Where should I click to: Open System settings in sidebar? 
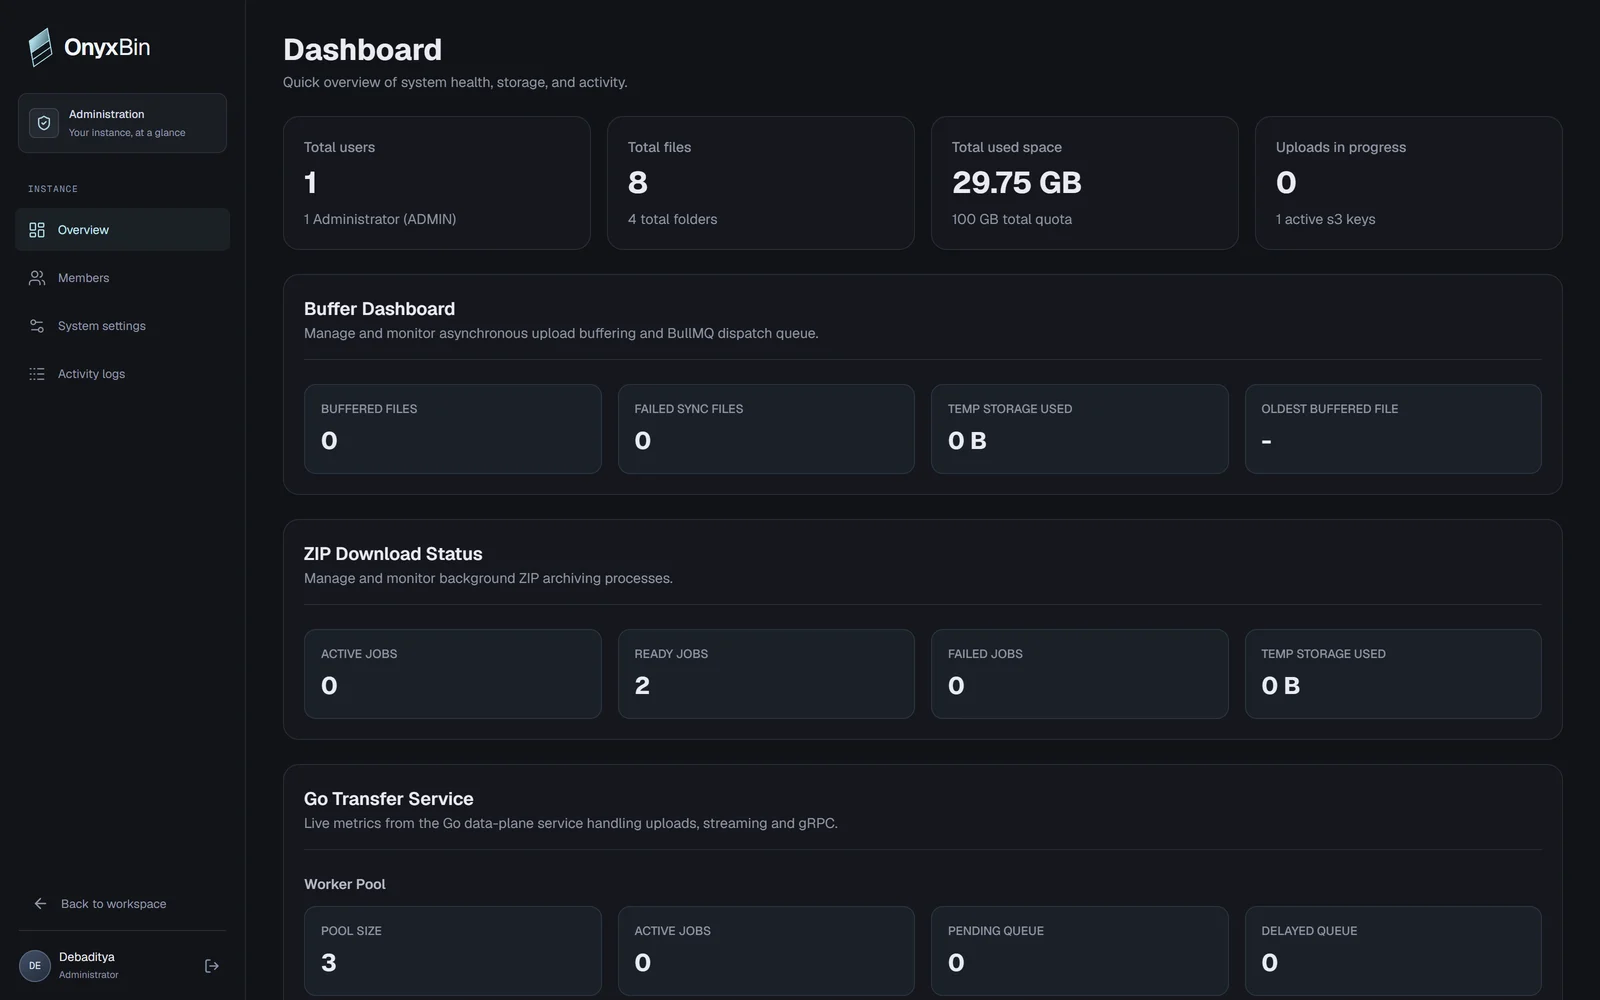click(122, 326)
